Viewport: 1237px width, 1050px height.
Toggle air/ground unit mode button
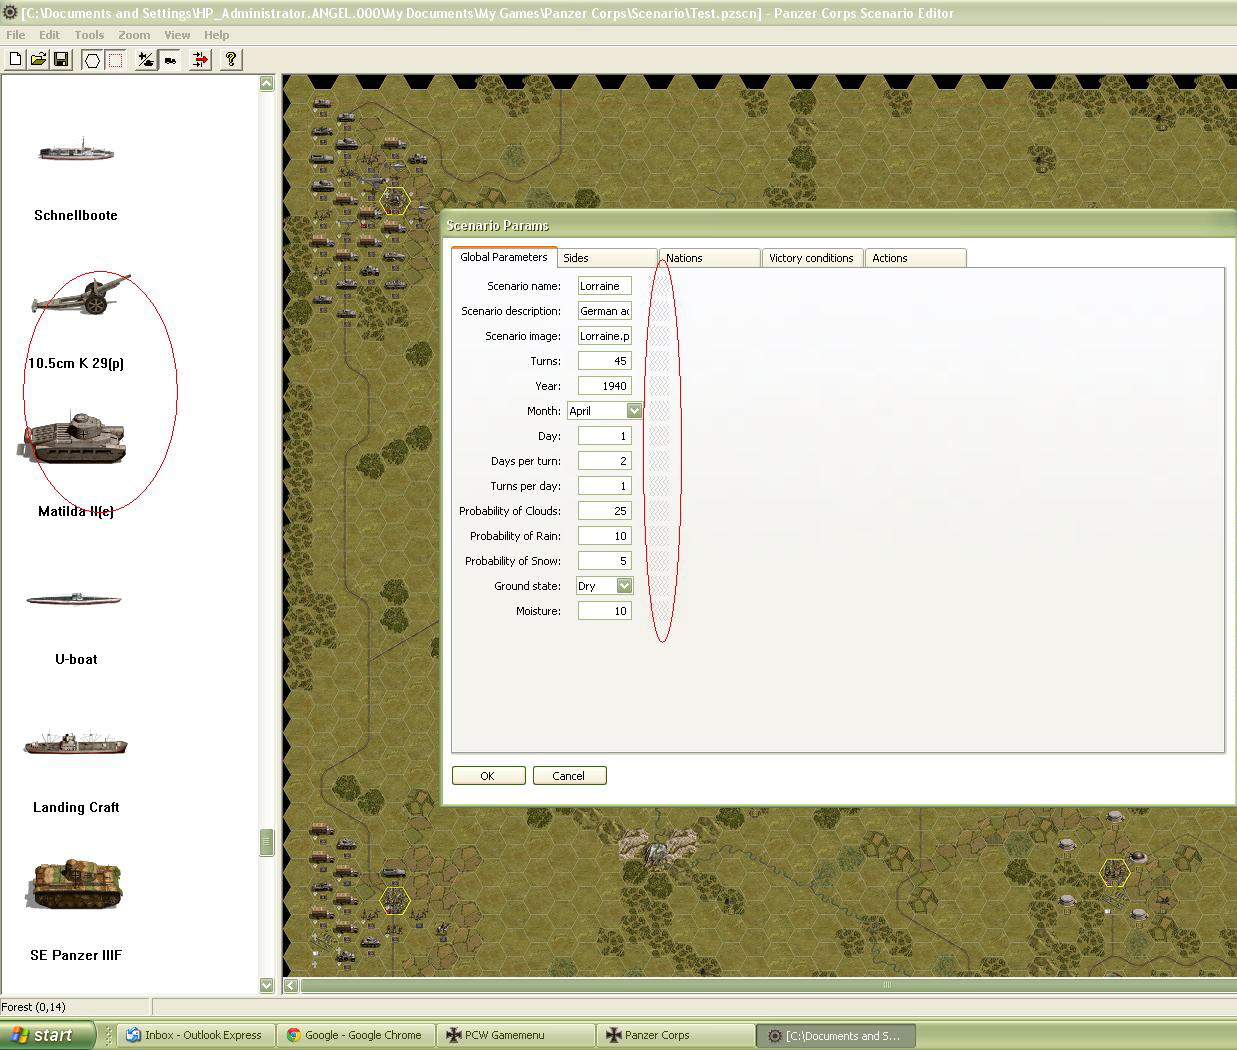tap(146, 60)
